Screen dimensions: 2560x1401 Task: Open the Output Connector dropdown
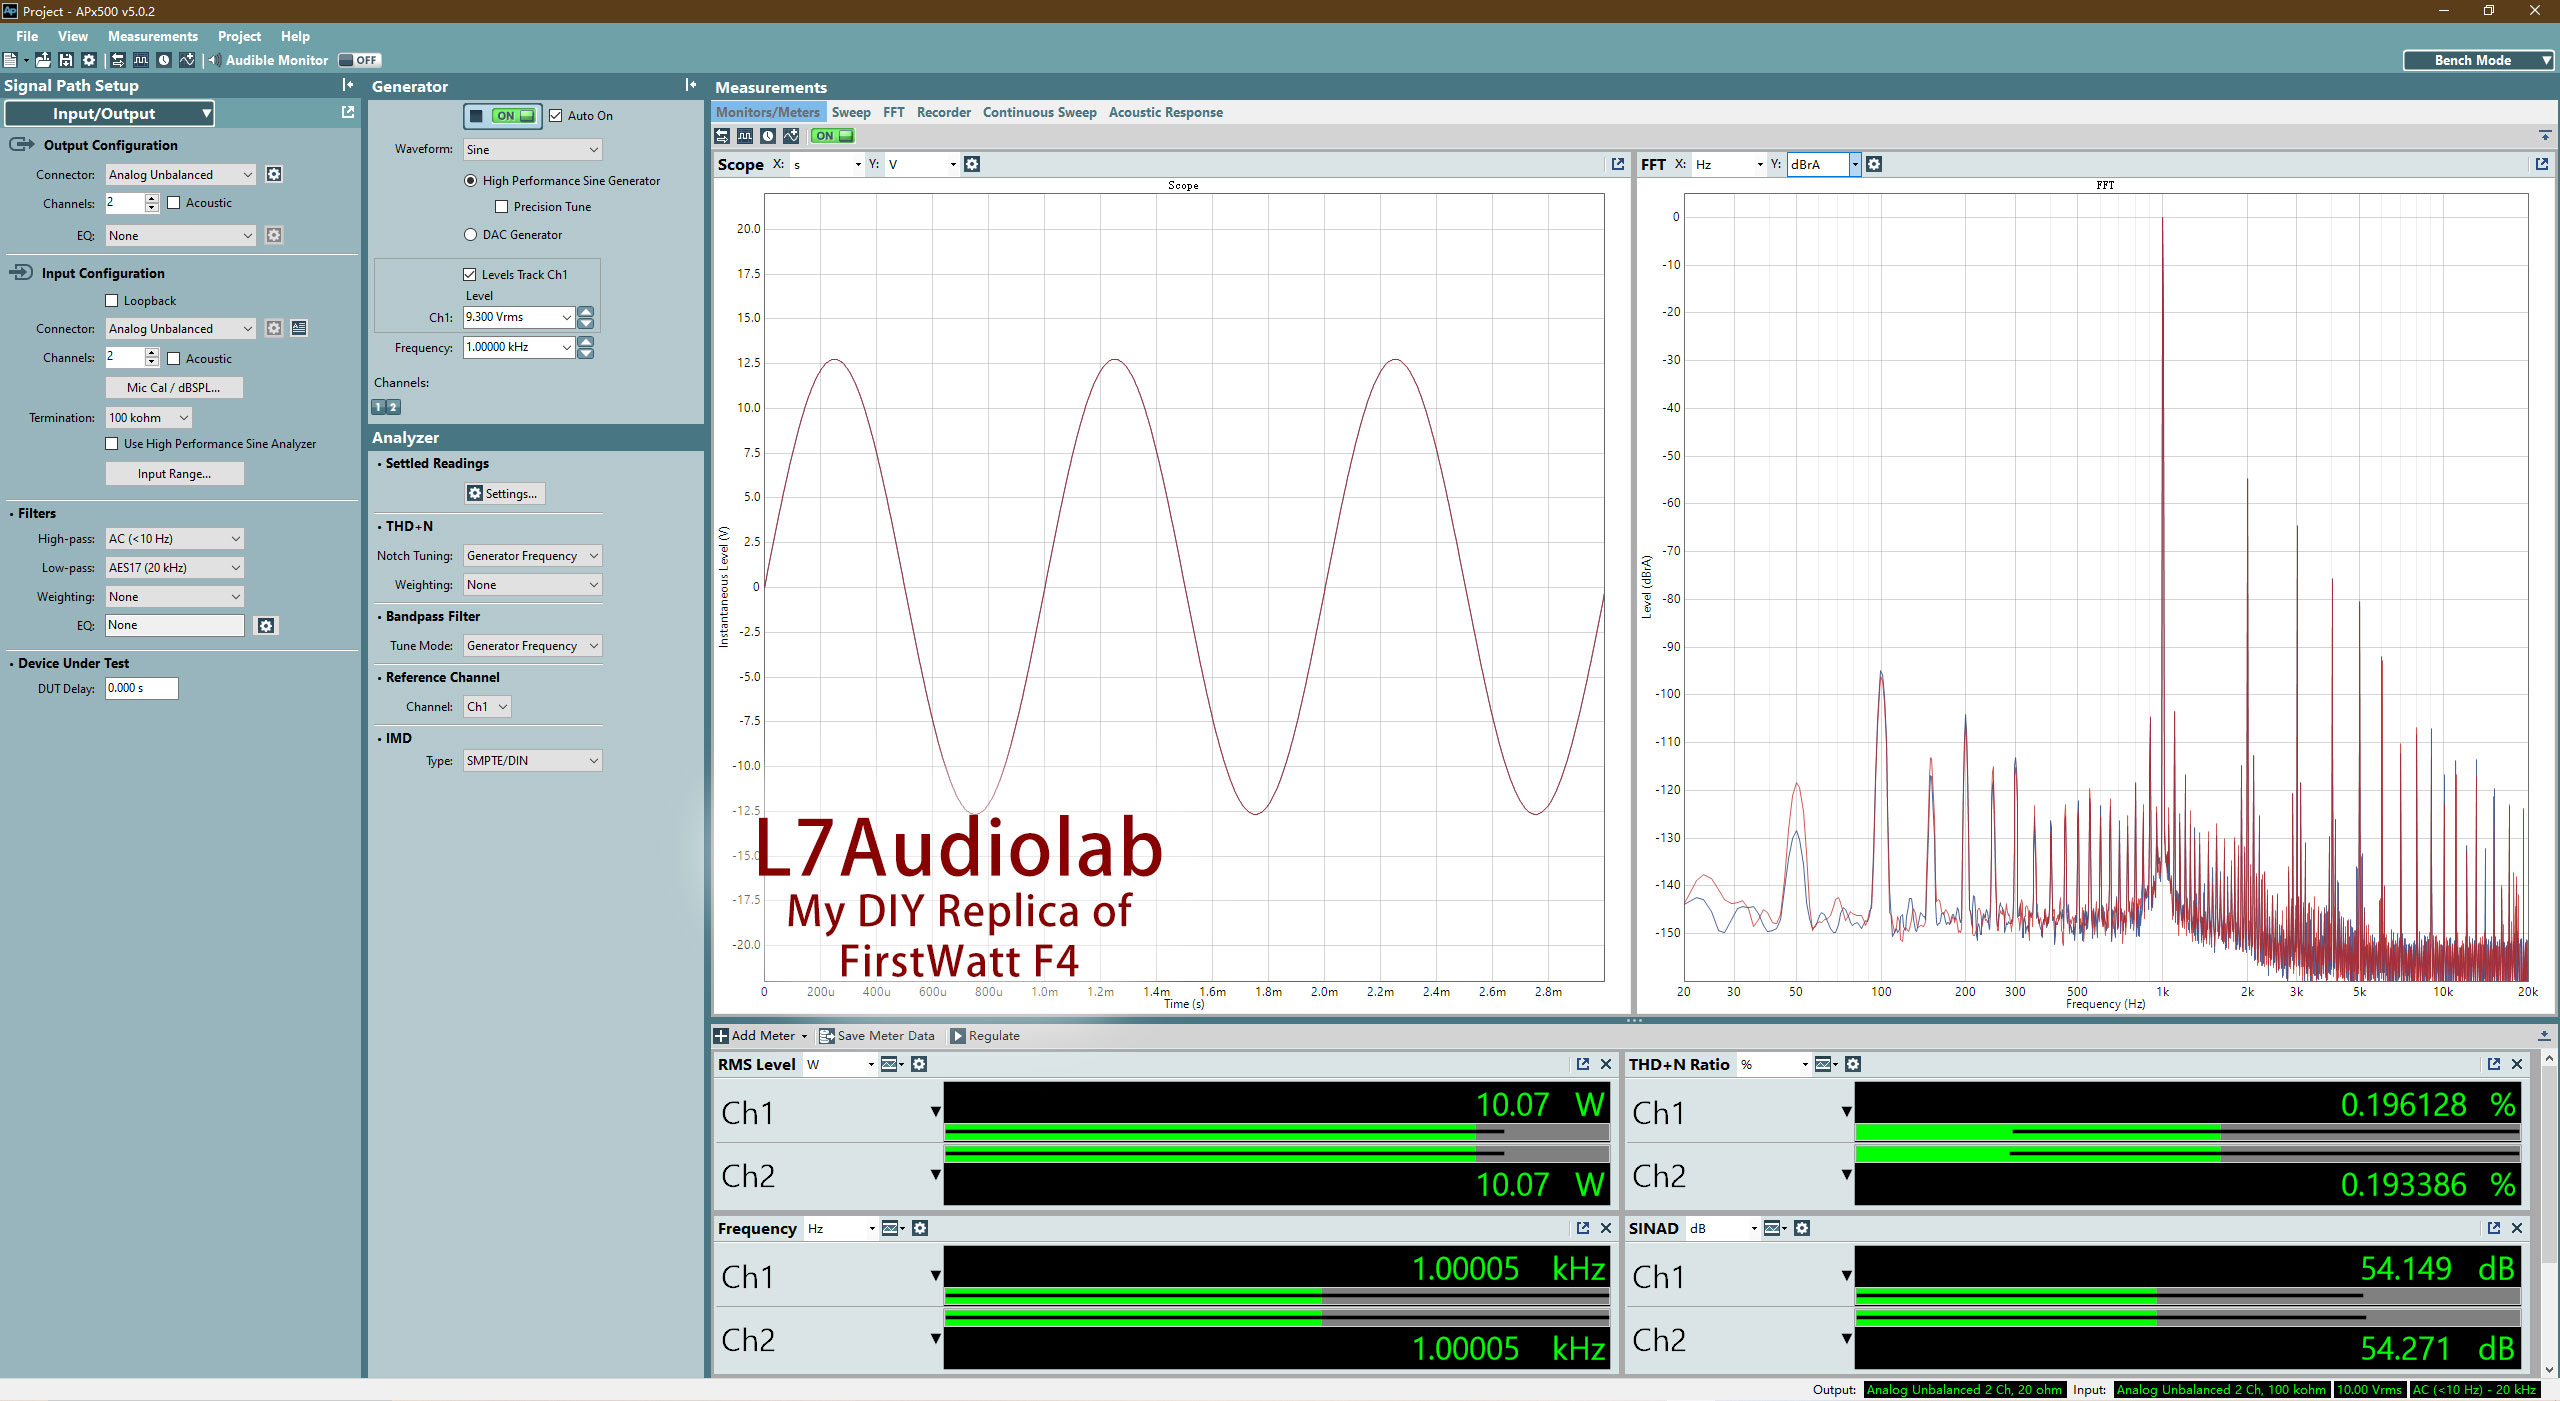[181, 175]
